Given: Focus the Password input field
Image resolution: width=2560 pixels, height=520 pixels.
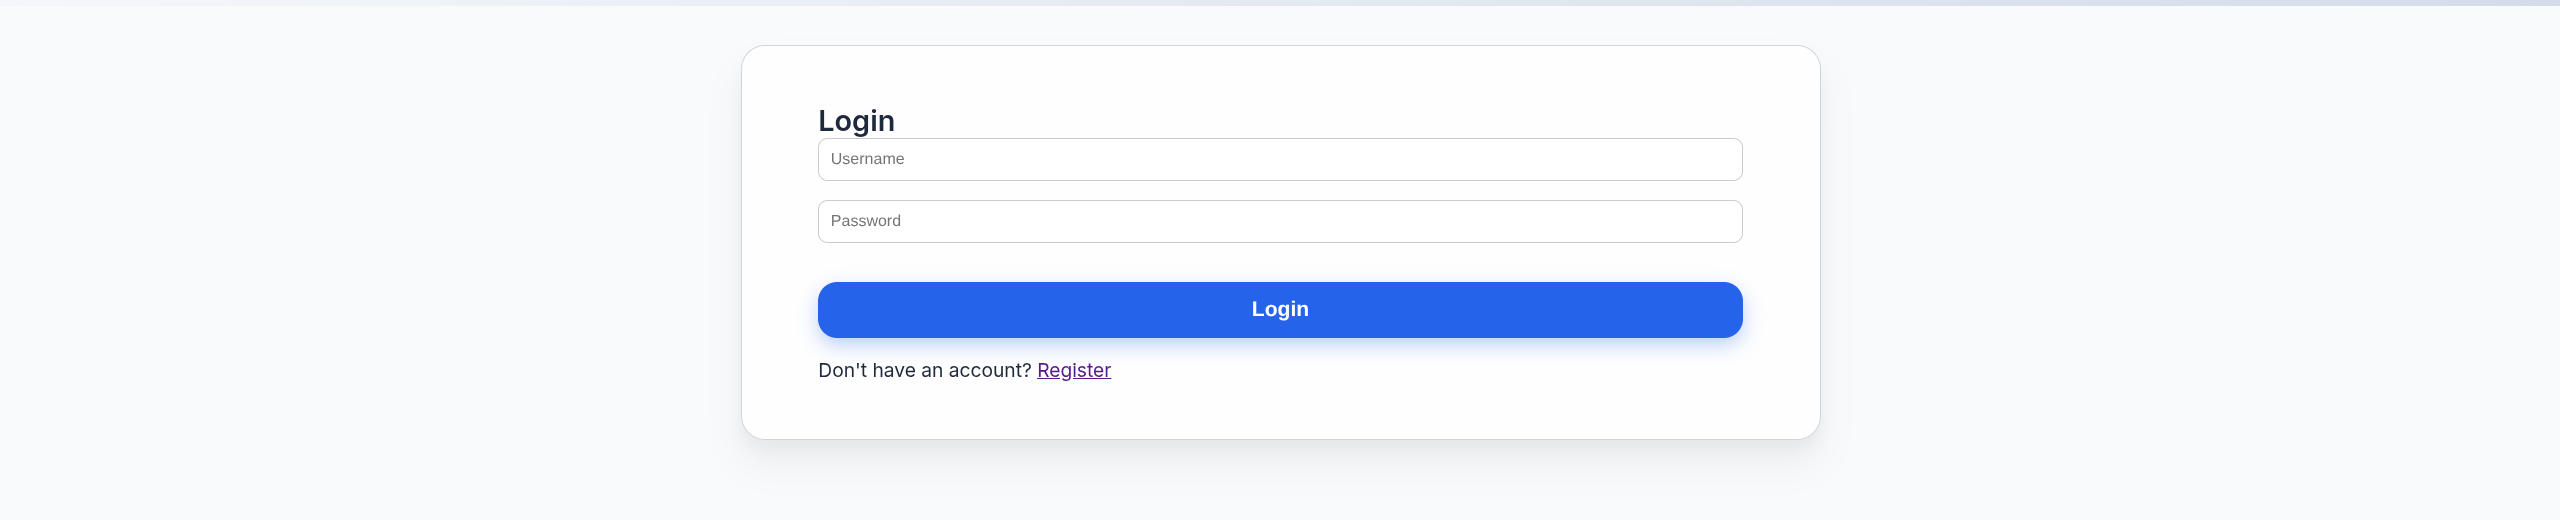Looking at the screenshot, I should pos(1280,221).
